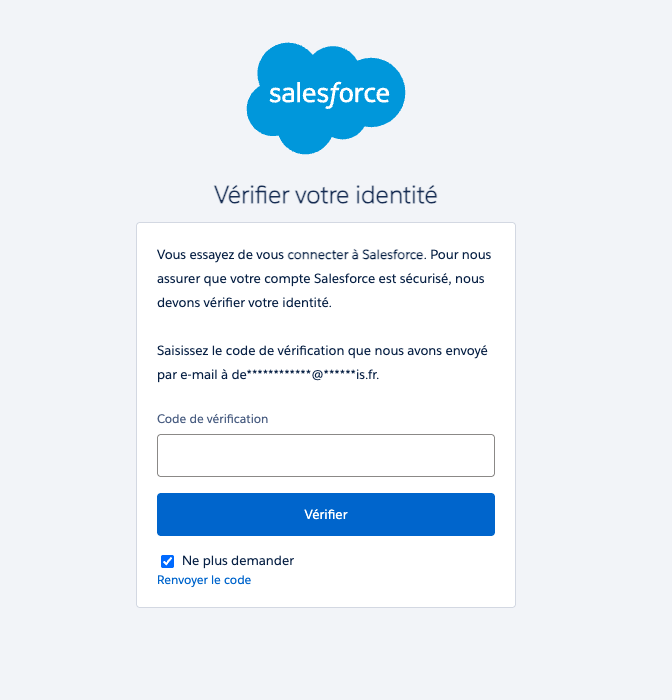Click the white 'salesforce' wordmark in the cloud

(x=328, y=95)
